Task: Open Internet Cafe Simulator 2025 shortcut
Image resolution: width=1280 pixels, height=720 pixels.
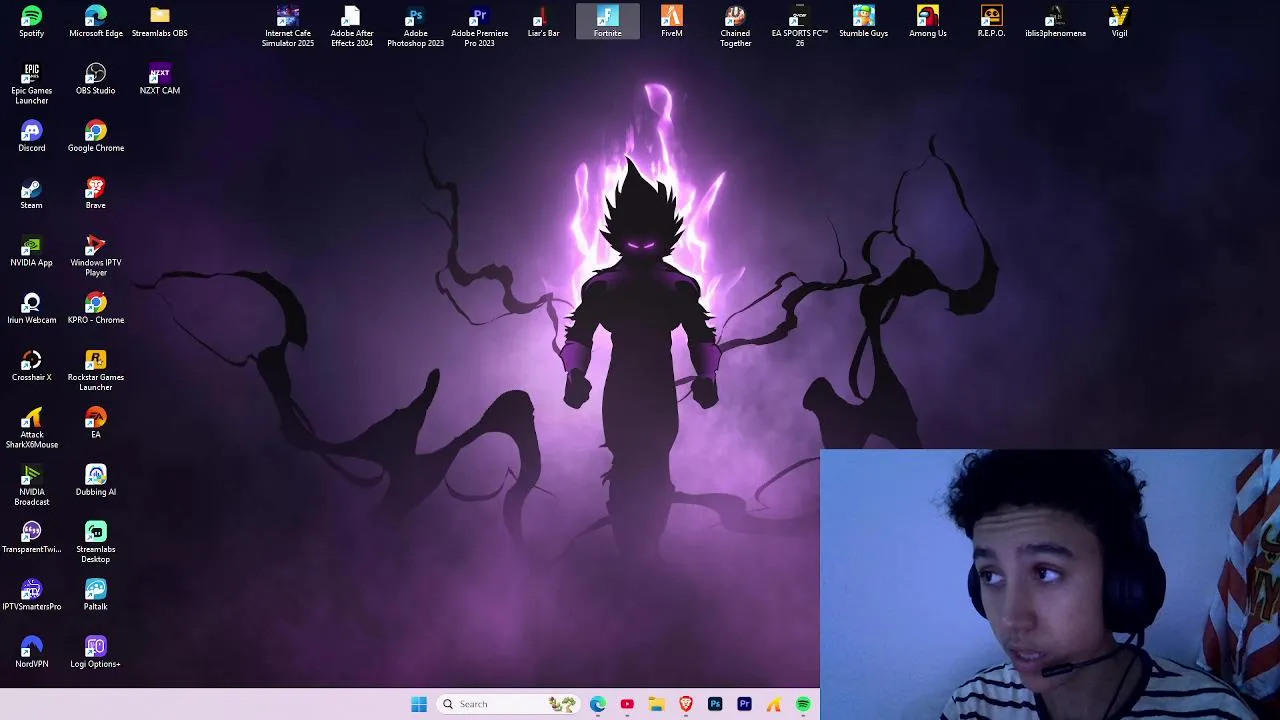Action: [x=288, y=27]
